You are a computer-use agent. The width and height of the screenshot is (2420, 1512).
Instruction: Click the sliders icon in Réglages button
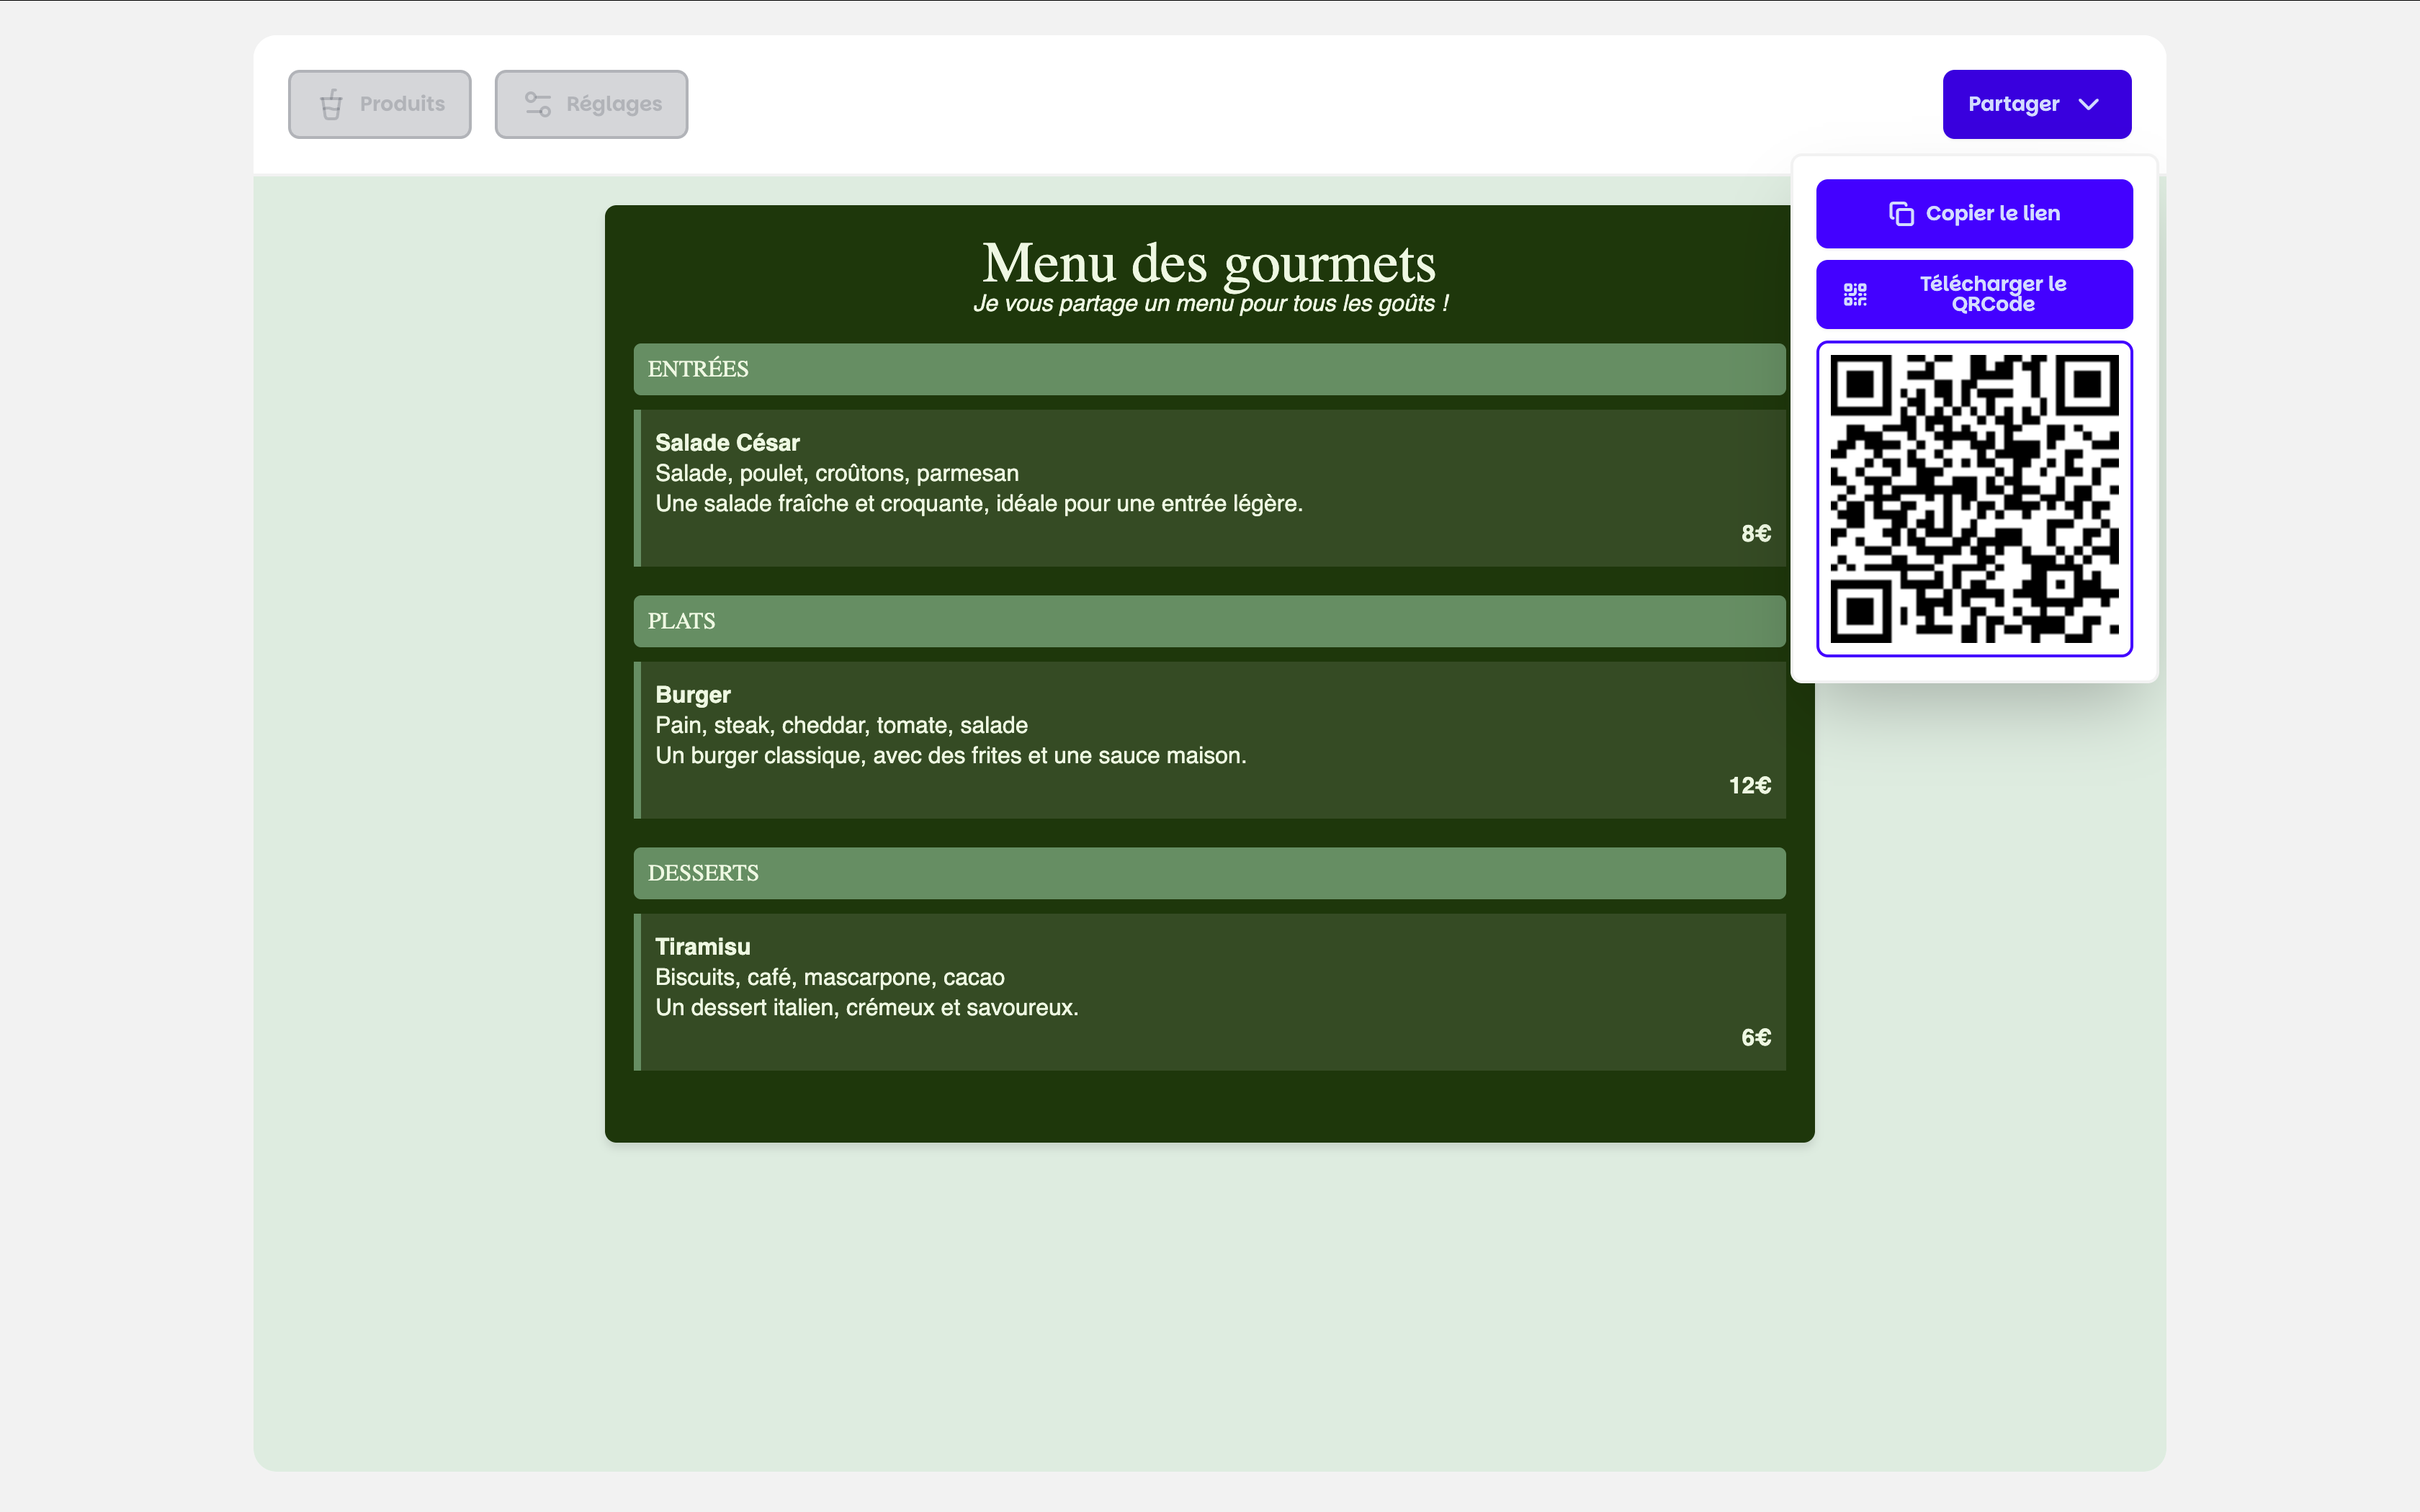point(538,104)
